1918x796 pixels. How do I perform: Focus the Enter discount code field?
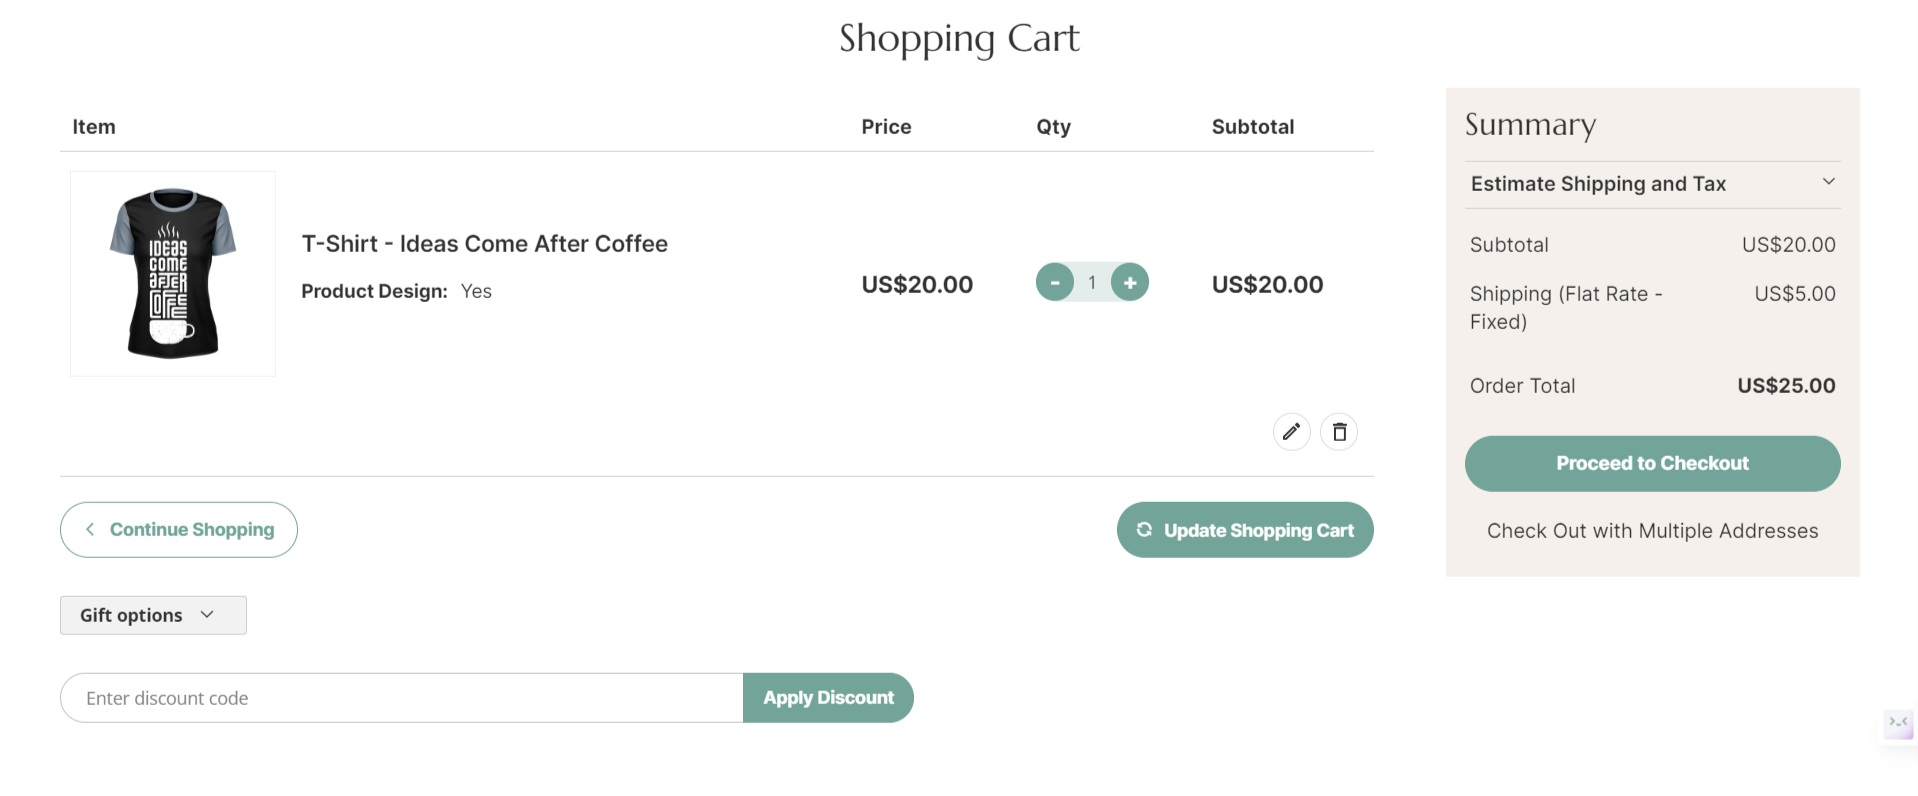point(402,698)
